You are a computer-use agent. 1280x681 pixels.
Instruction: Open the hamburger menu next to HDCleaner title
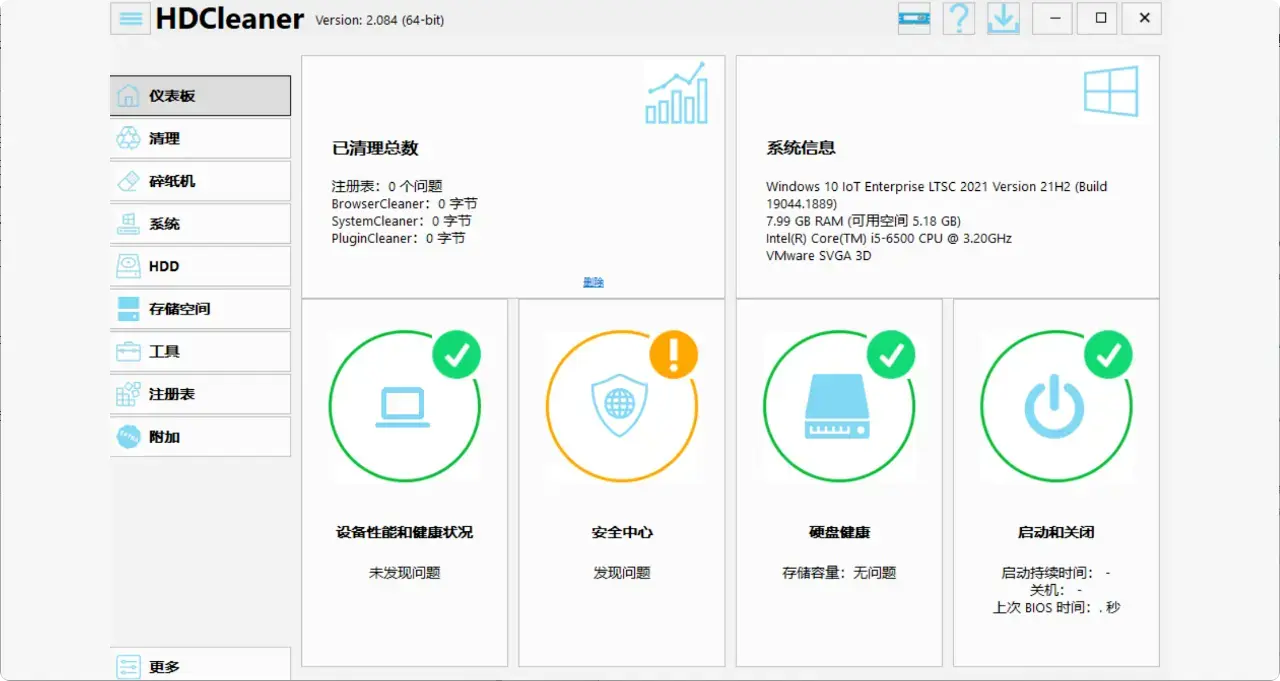(130, 18)
